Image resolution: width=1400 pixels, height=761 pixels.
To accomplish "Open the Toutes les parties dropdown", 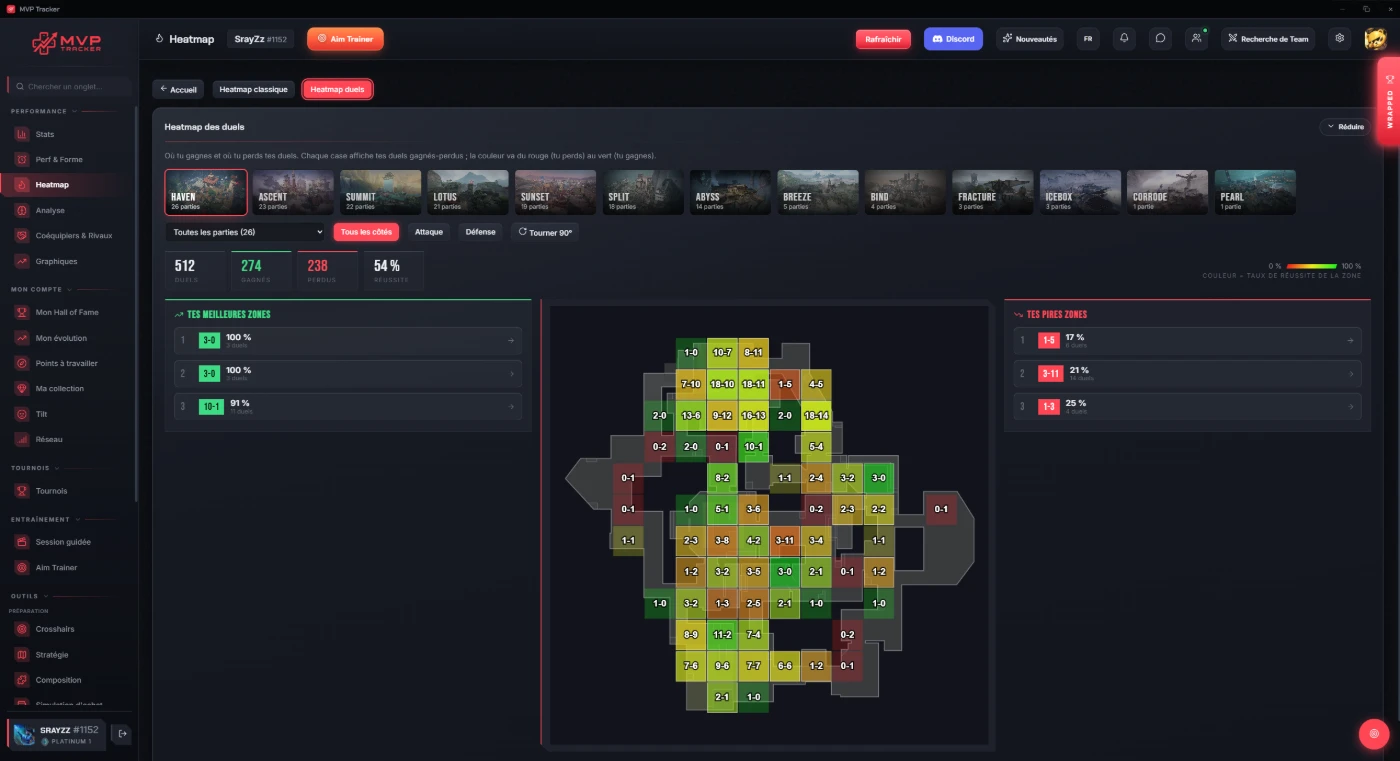I will point(244,232).
